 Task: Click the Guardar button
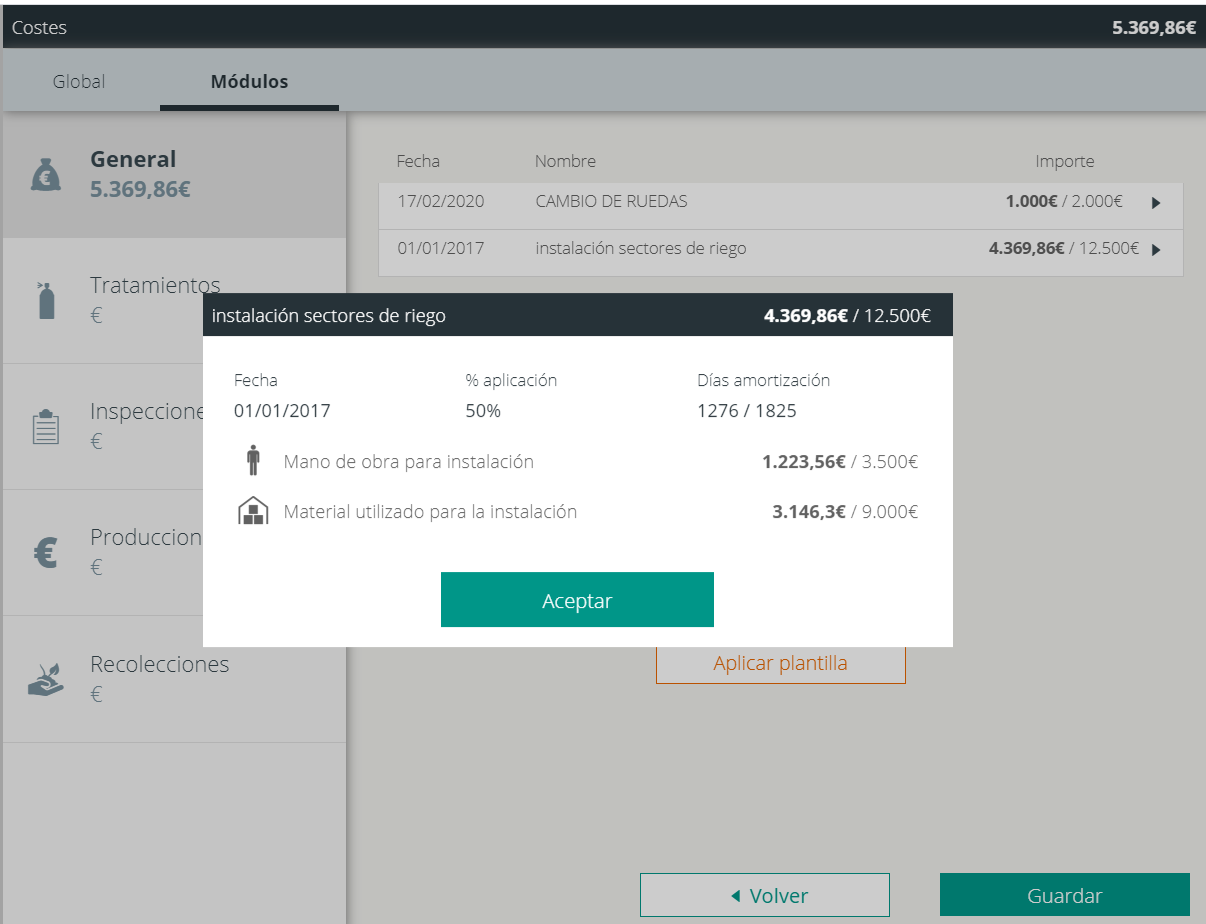(x=1064, y=896)
